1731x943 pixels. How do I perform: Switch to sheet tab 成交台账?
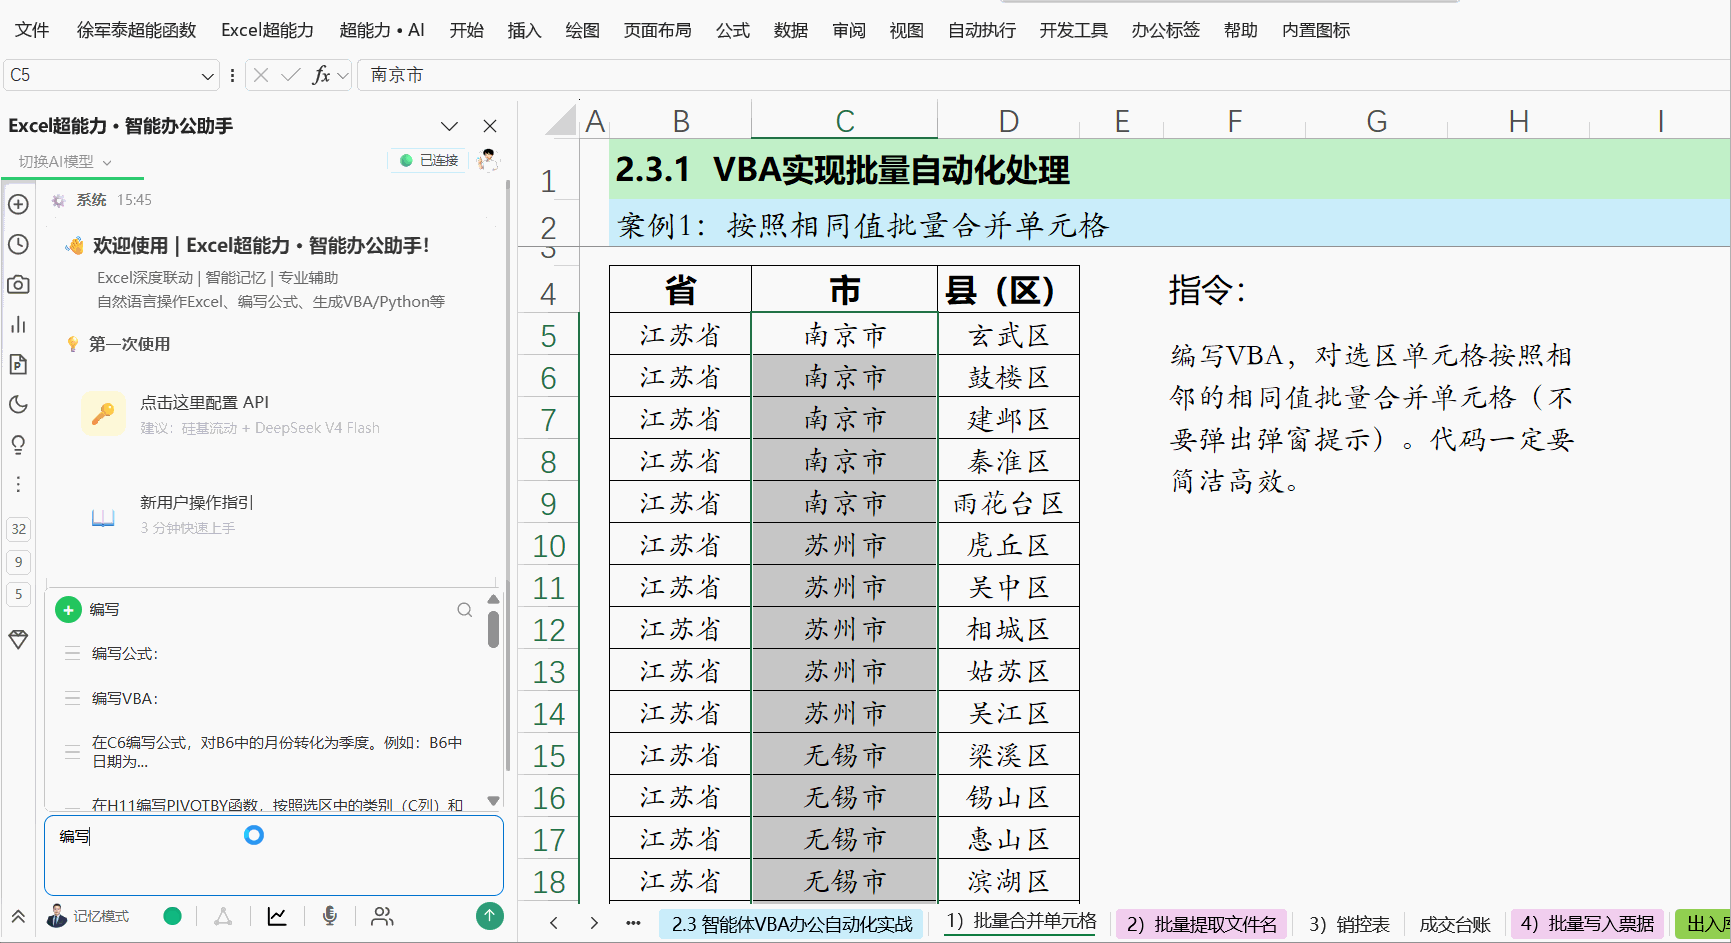(1455, 924)
